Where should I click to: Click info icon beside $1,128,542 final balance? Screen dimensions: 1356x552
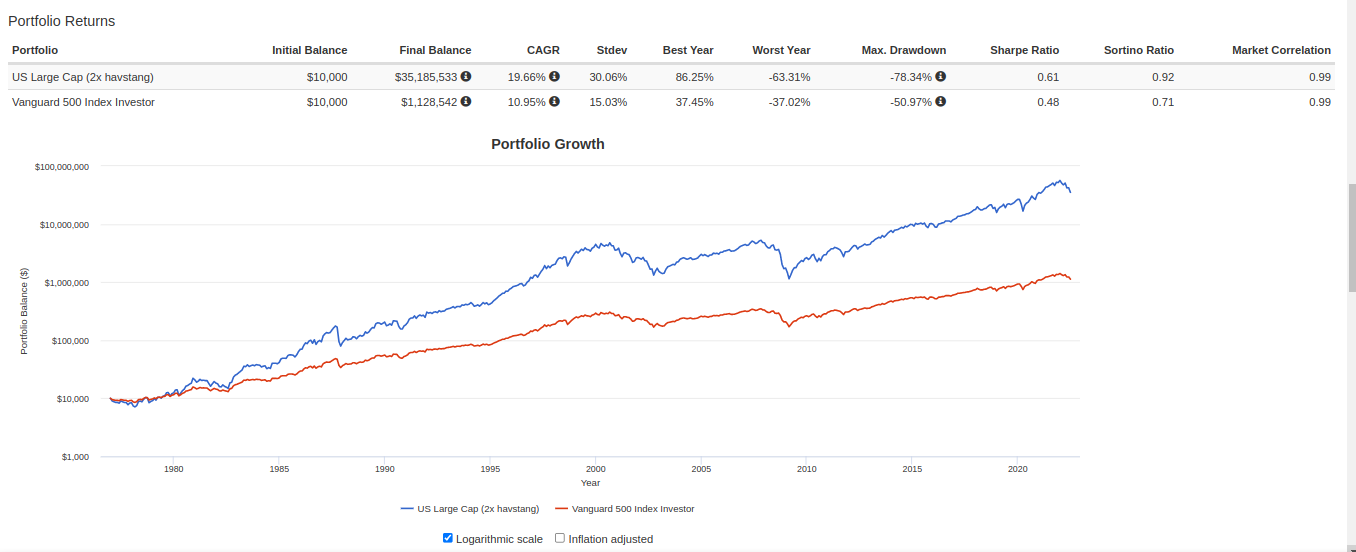[x=466, y=102]
